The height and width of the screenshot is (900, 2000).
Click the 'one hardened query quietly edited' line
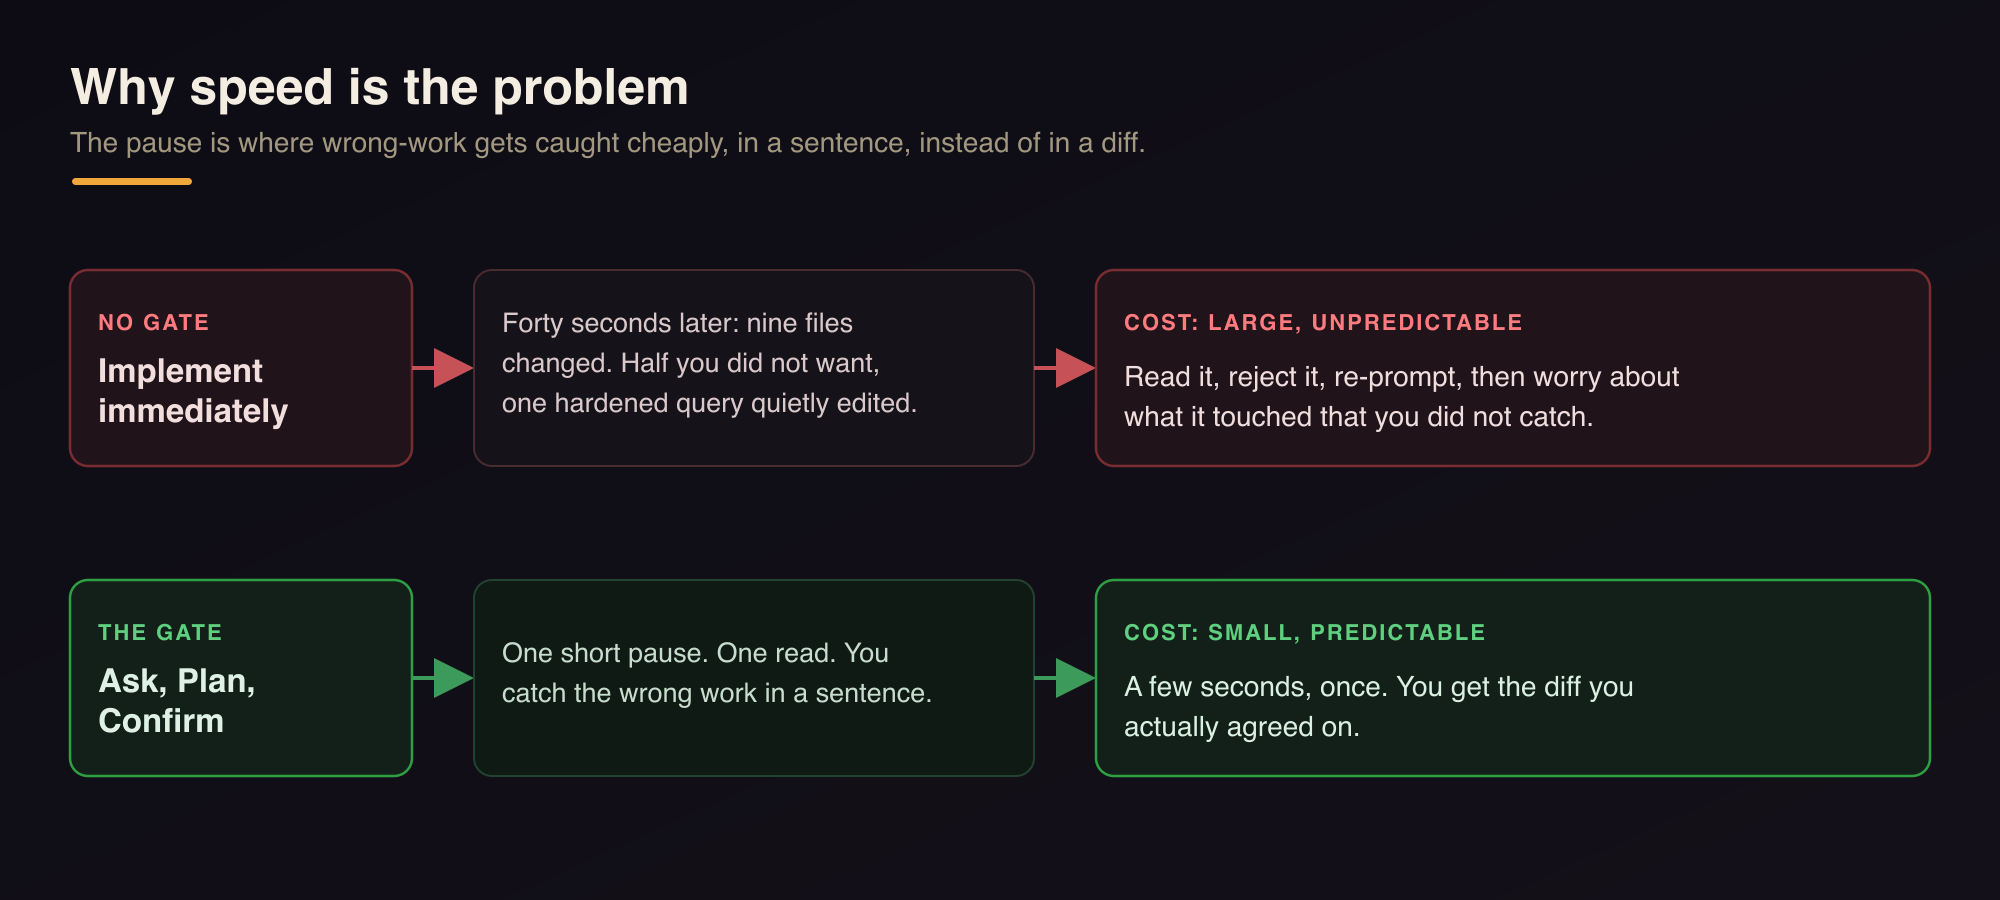click(709, 403)
